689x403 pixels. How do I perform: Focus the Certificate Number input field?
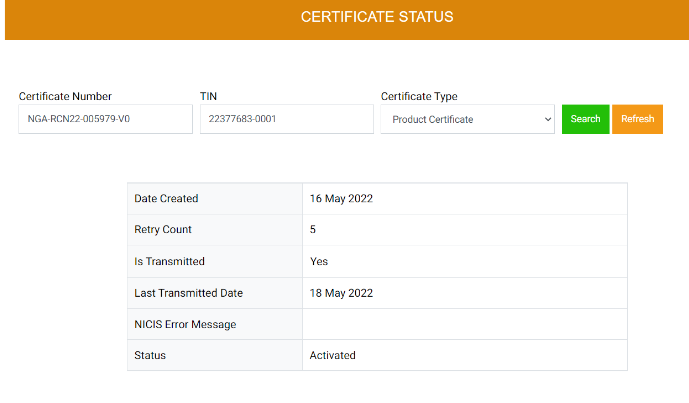tap(105, 119)
